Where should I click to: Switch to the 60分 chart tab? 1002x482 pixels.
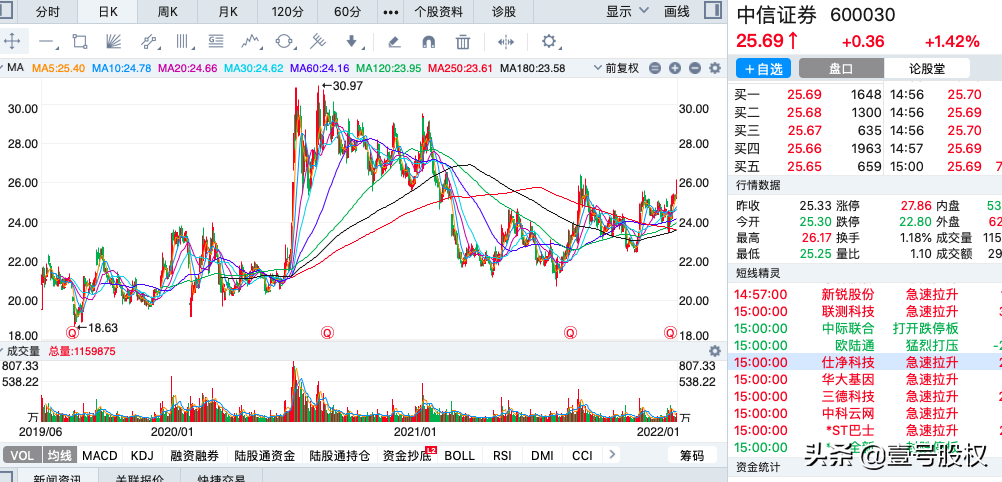pyautogui.click(x=348, y=12)
